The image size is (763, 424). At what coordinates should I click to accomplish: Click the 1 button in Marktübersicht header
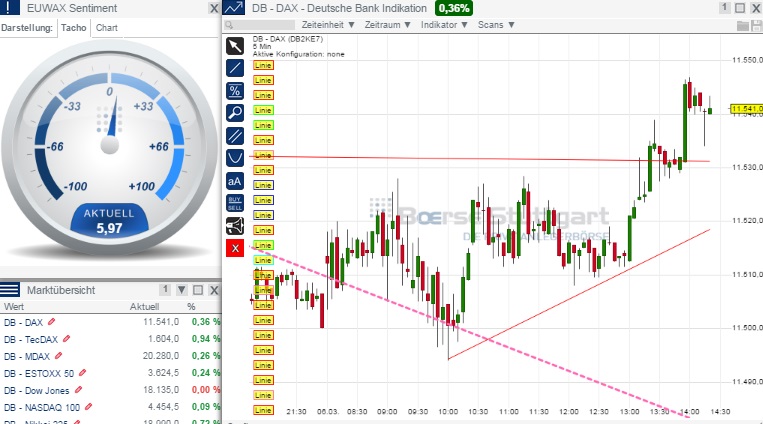point(165,290)
